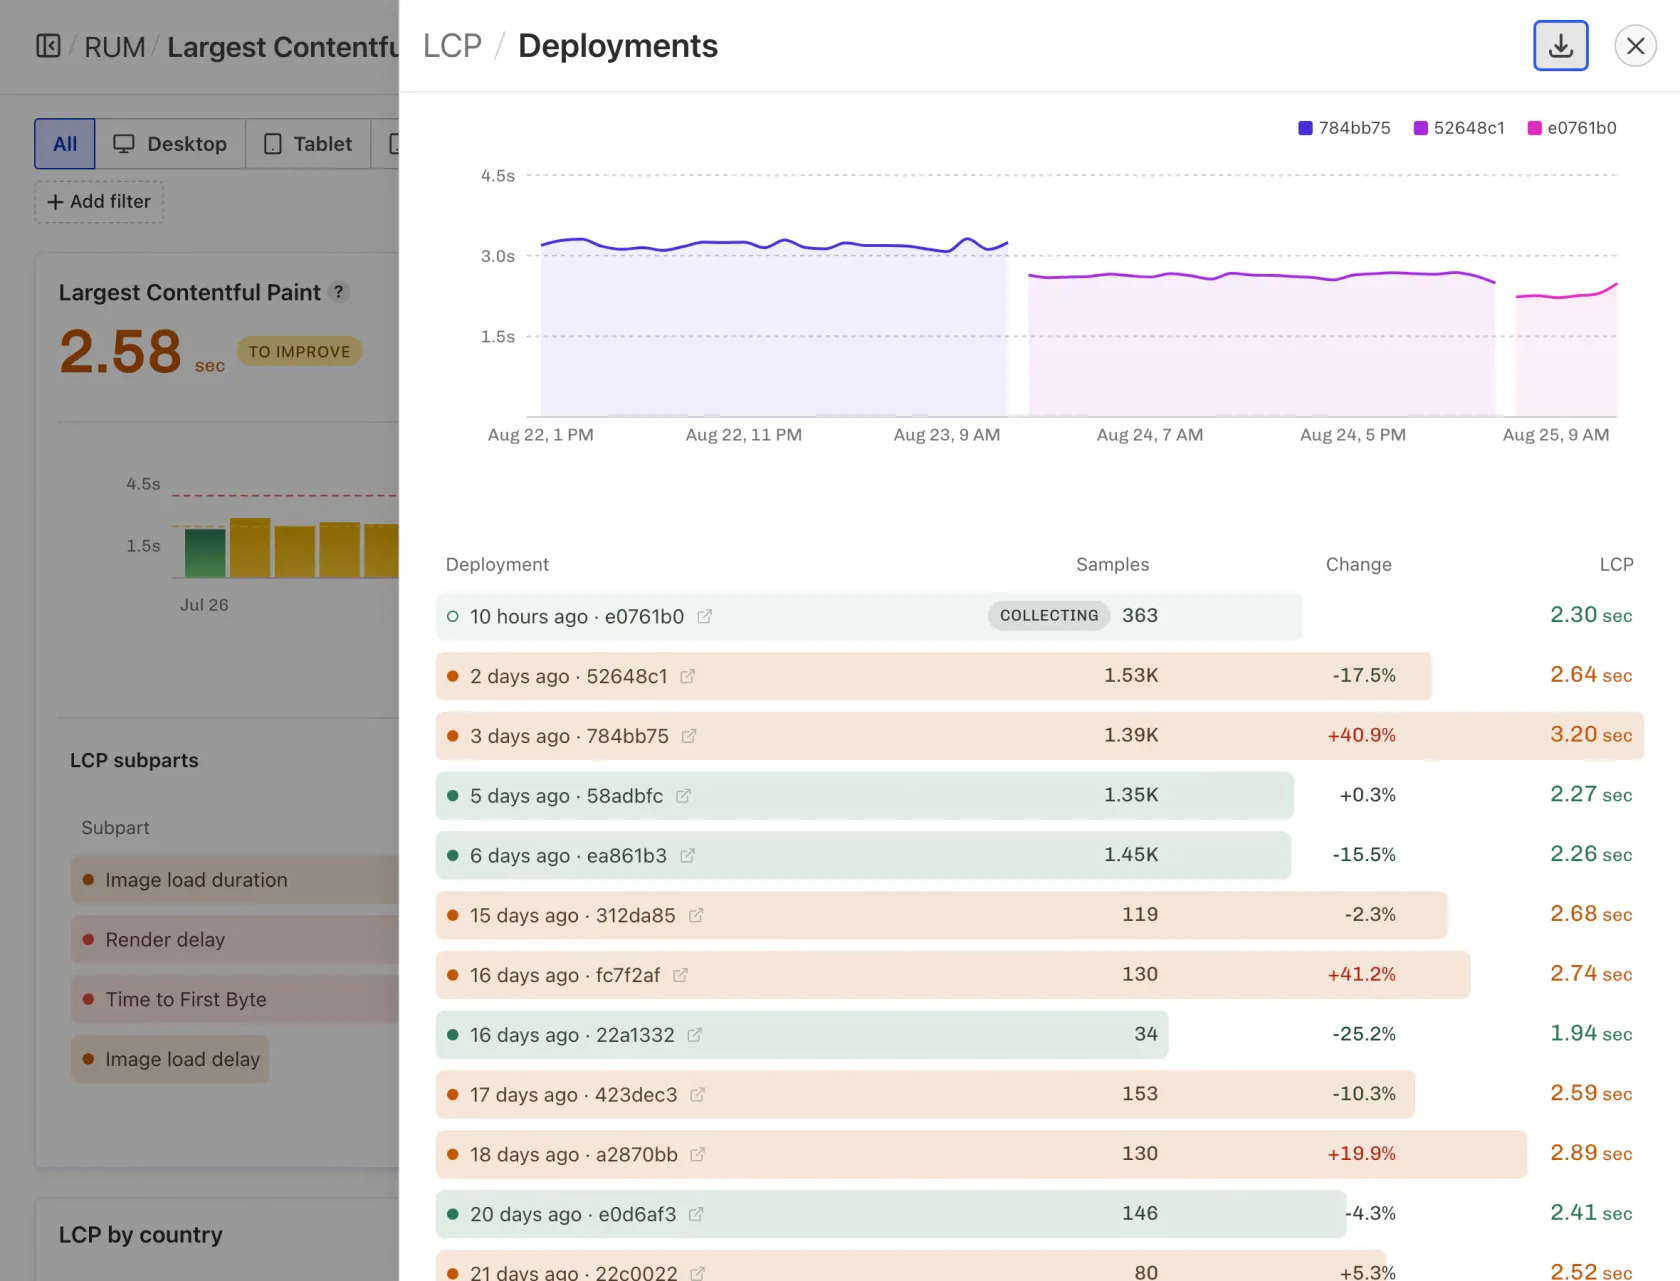This screenshot has height=1281, width=1680.
Task: Click the Samples column header
Action: [x=1112, y=564]
